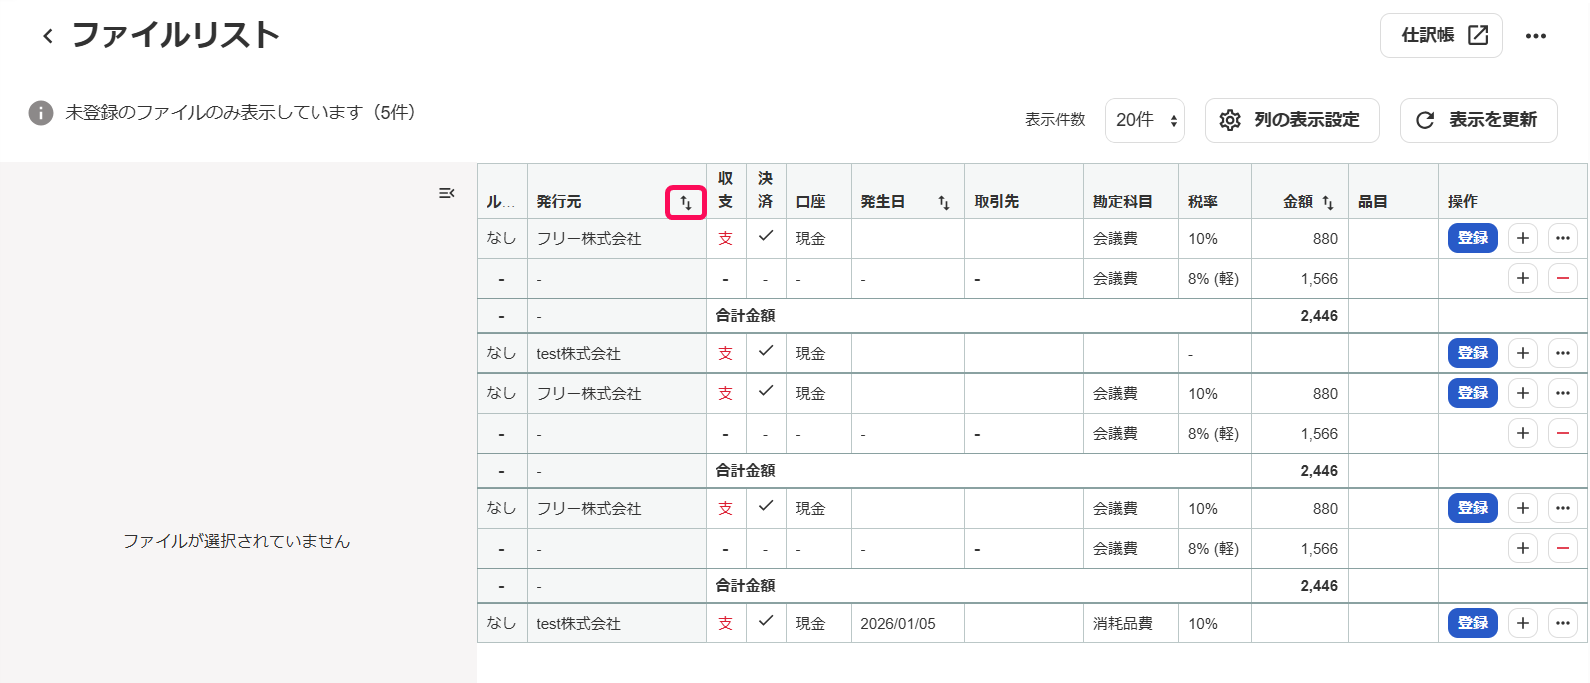1590x683 pixels.
Task: Remove the first 1,566 detail row
Action: (1563, 278)
